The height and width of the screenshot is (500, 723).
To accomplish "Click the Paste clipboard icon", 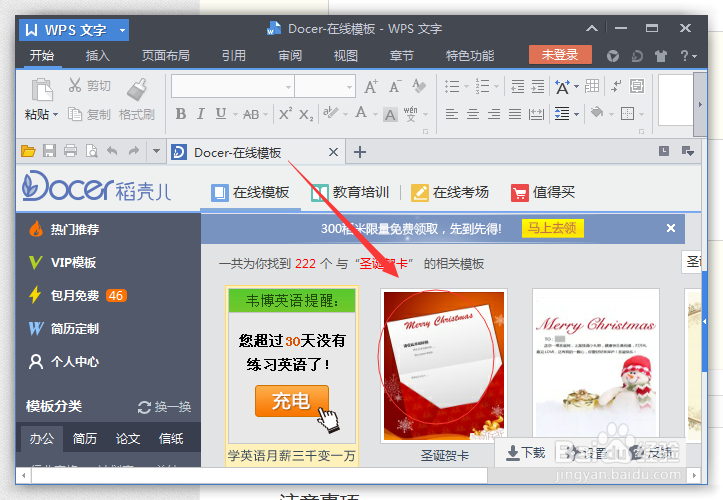I will pos(42,89).
